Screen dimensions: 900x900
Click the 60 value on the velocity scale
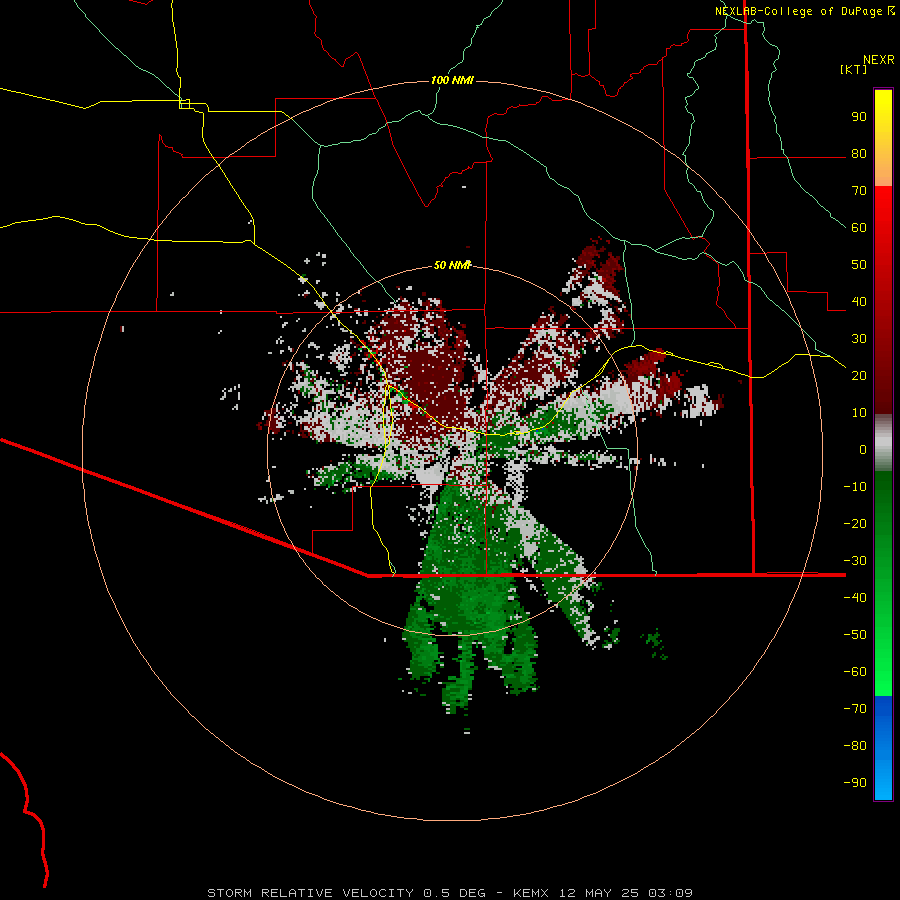click(859, 228)
